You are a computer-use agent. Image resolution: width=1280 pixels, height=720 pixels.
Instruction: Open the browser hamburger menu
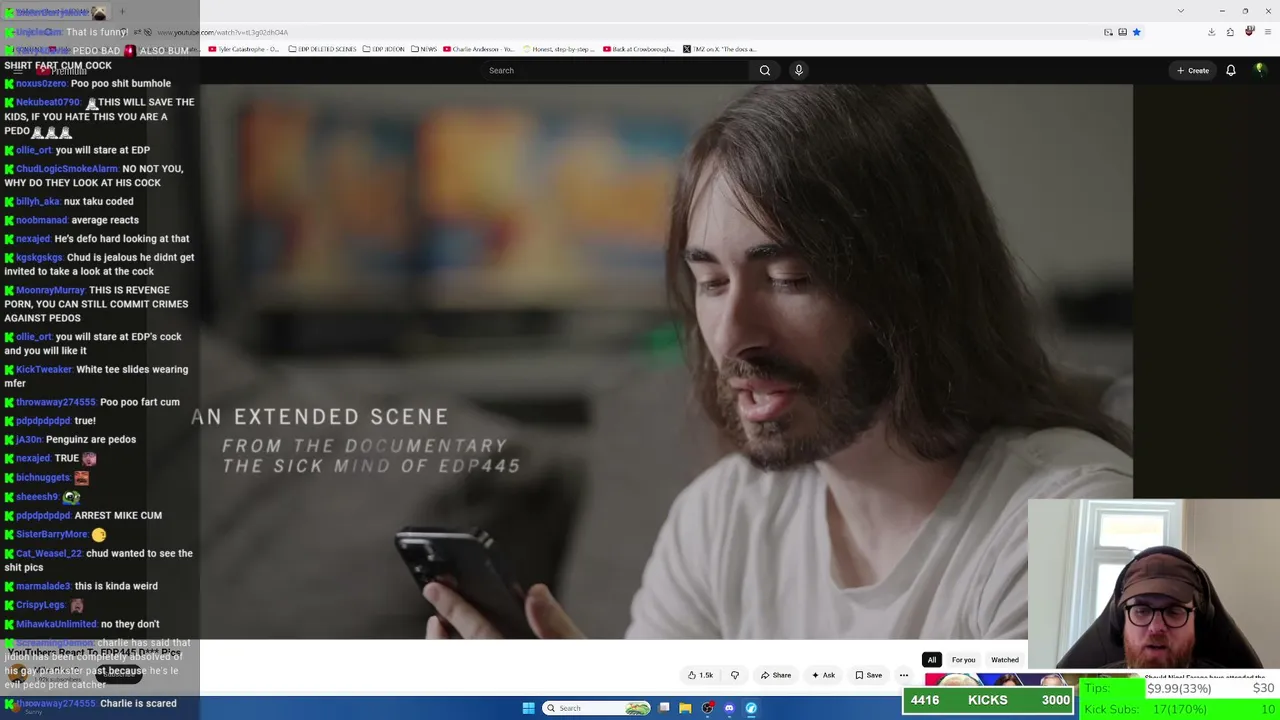click(1268, 32)
